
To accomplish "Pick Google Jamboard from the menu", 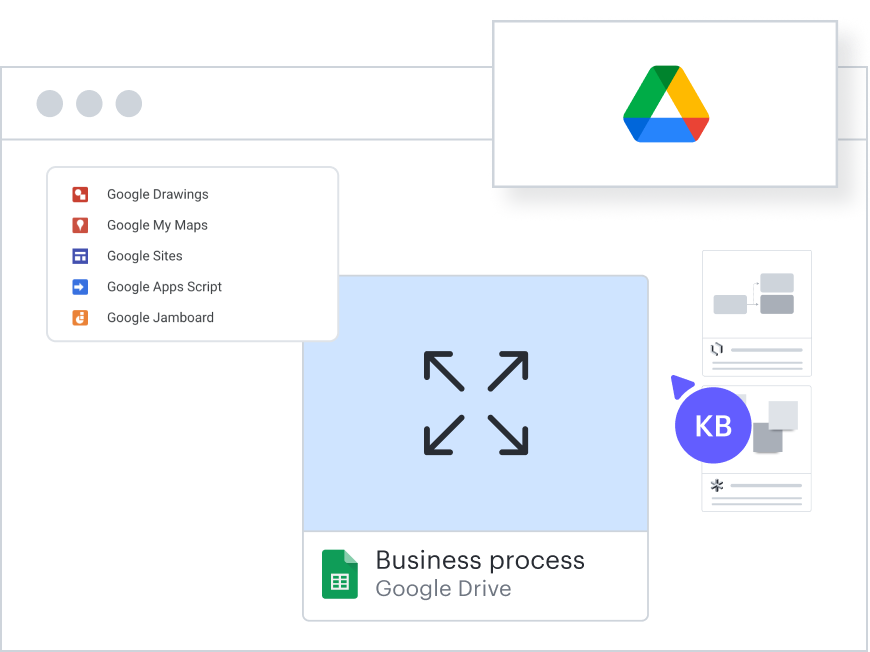I will (x=160, y=317).
